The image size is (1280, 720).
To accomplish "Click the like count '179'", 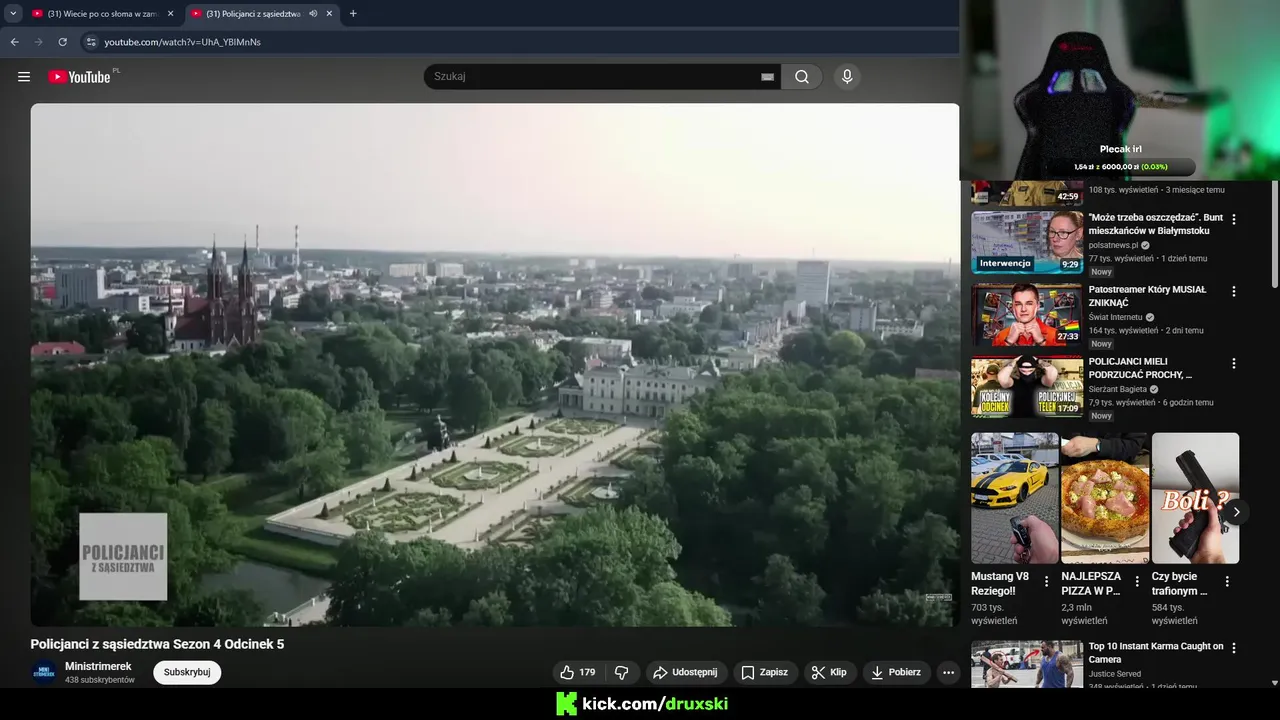I will tap(587, 673).
